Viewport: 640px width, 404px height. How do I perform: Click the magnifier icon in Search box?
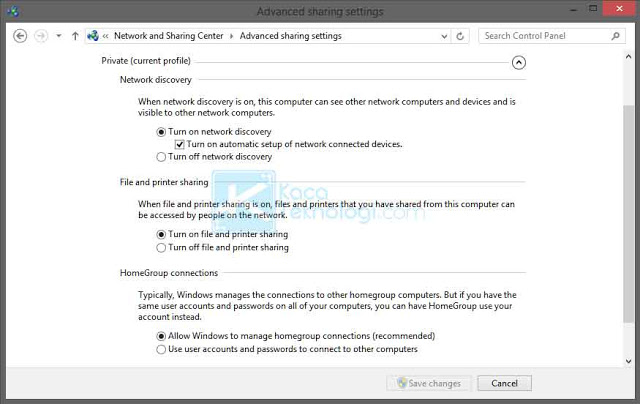[616, 36]
